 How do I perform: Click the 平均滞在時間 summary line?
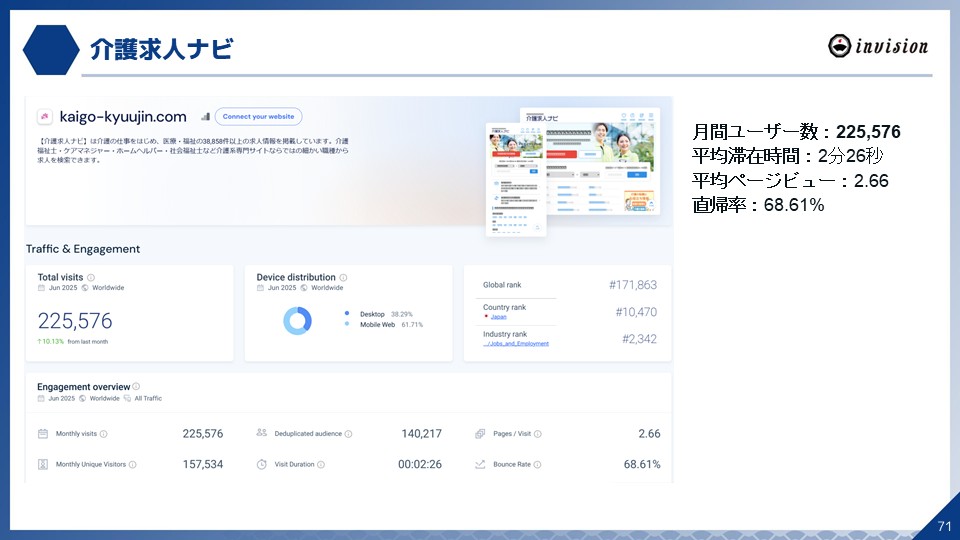[787, 156]
